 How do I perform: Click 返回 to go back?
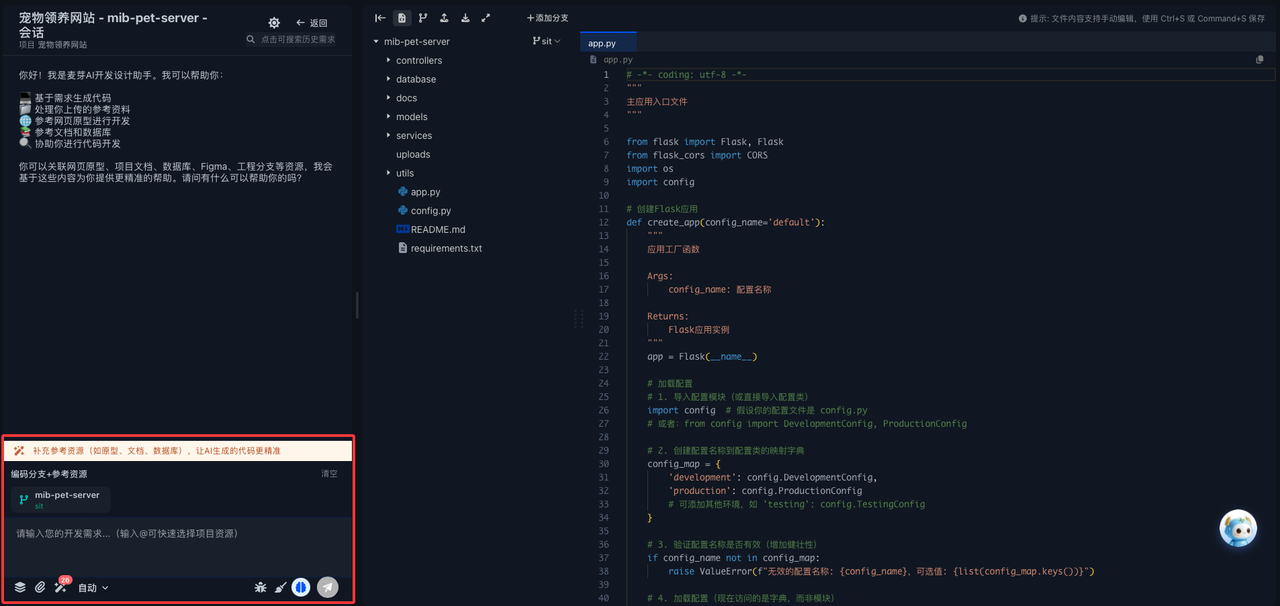[312, 23]
